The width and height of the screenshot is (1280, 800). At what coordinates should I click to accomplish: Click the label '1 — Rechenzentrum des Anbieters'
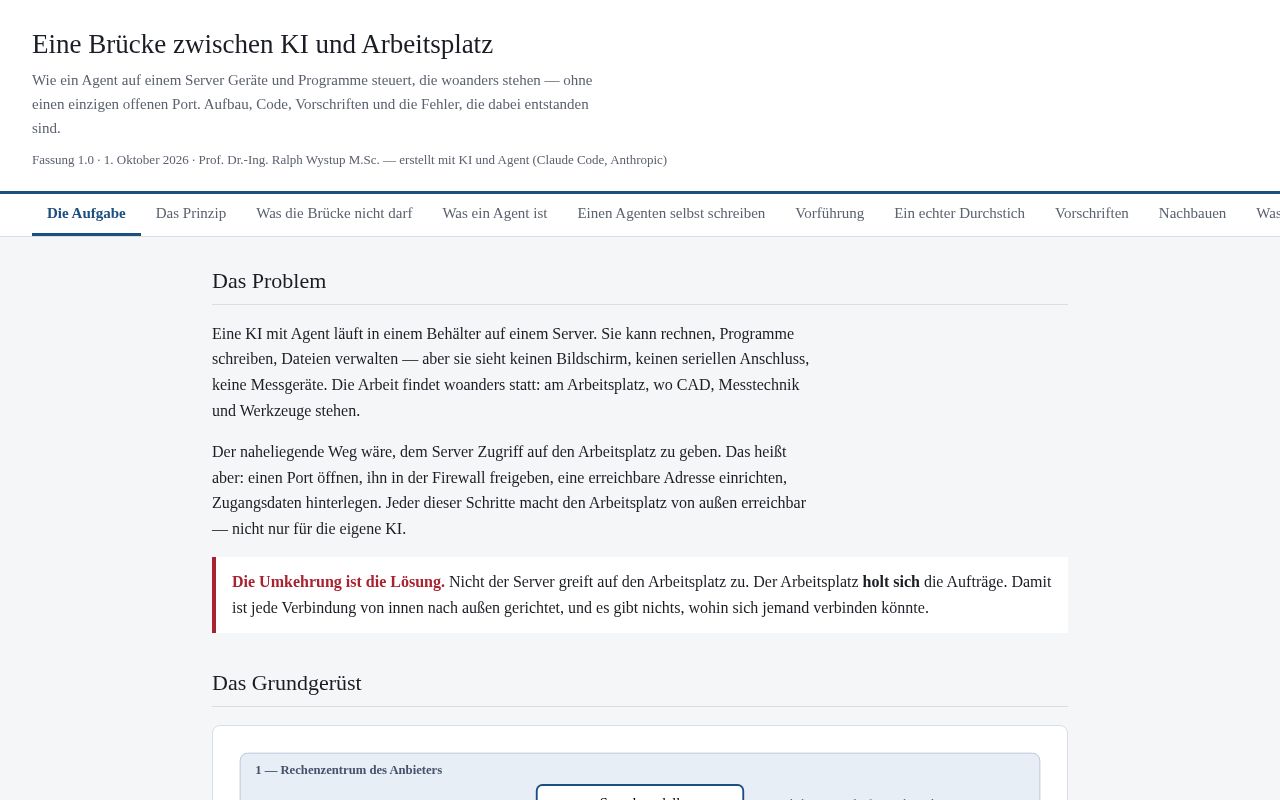[x=348, y=770]
